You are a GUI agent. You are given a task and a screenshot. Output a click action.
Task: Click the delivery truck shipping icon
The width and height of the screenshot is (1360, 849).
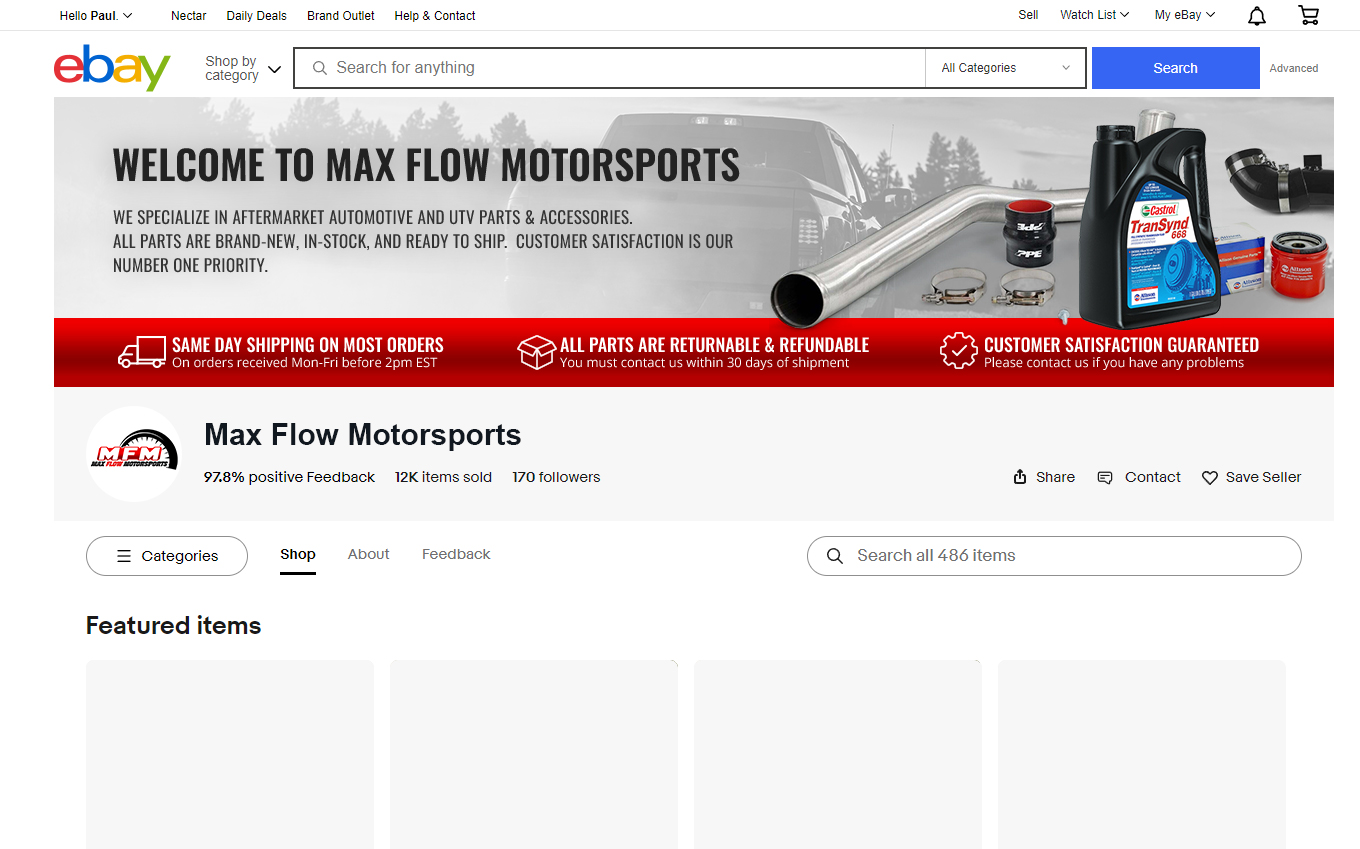(x=142, y=352)
